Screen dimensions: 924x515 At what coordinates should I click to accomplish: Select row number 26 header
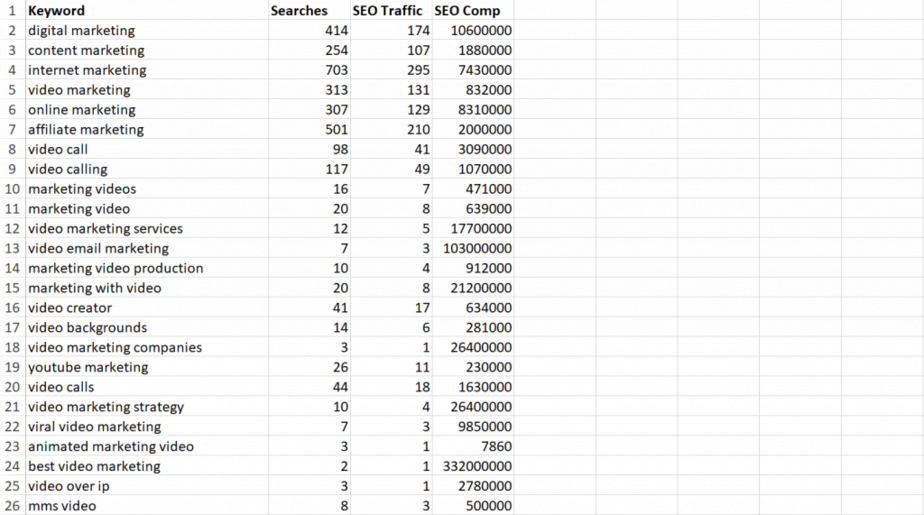click(12, 506)
